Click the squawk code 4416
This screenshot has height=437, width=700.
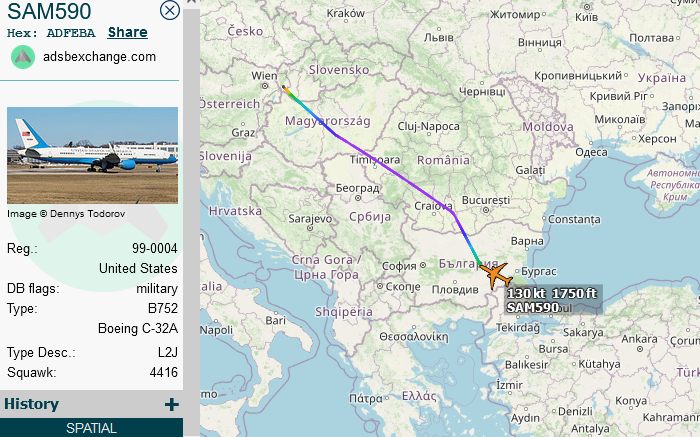pyautogui.click(x=163, y=372)
